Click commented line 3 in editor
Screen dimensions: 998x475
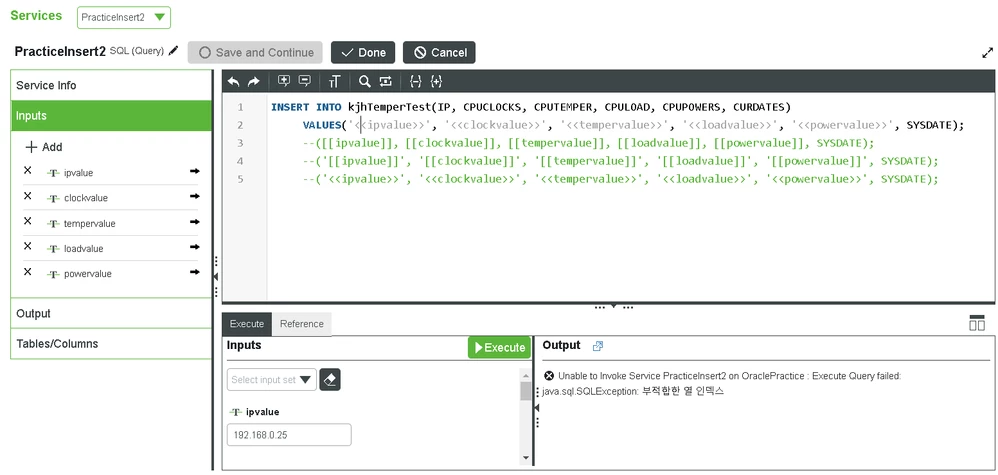point(589,143)
